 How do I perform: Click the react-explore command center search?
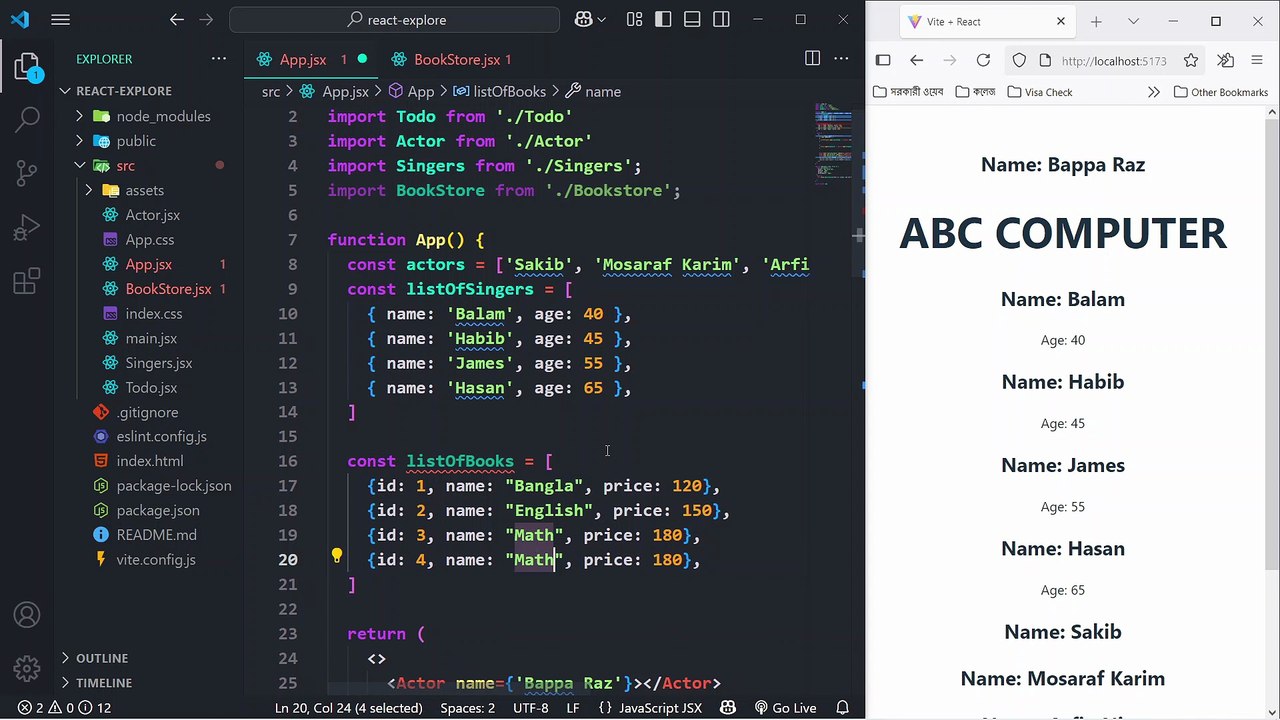[395, 20]
